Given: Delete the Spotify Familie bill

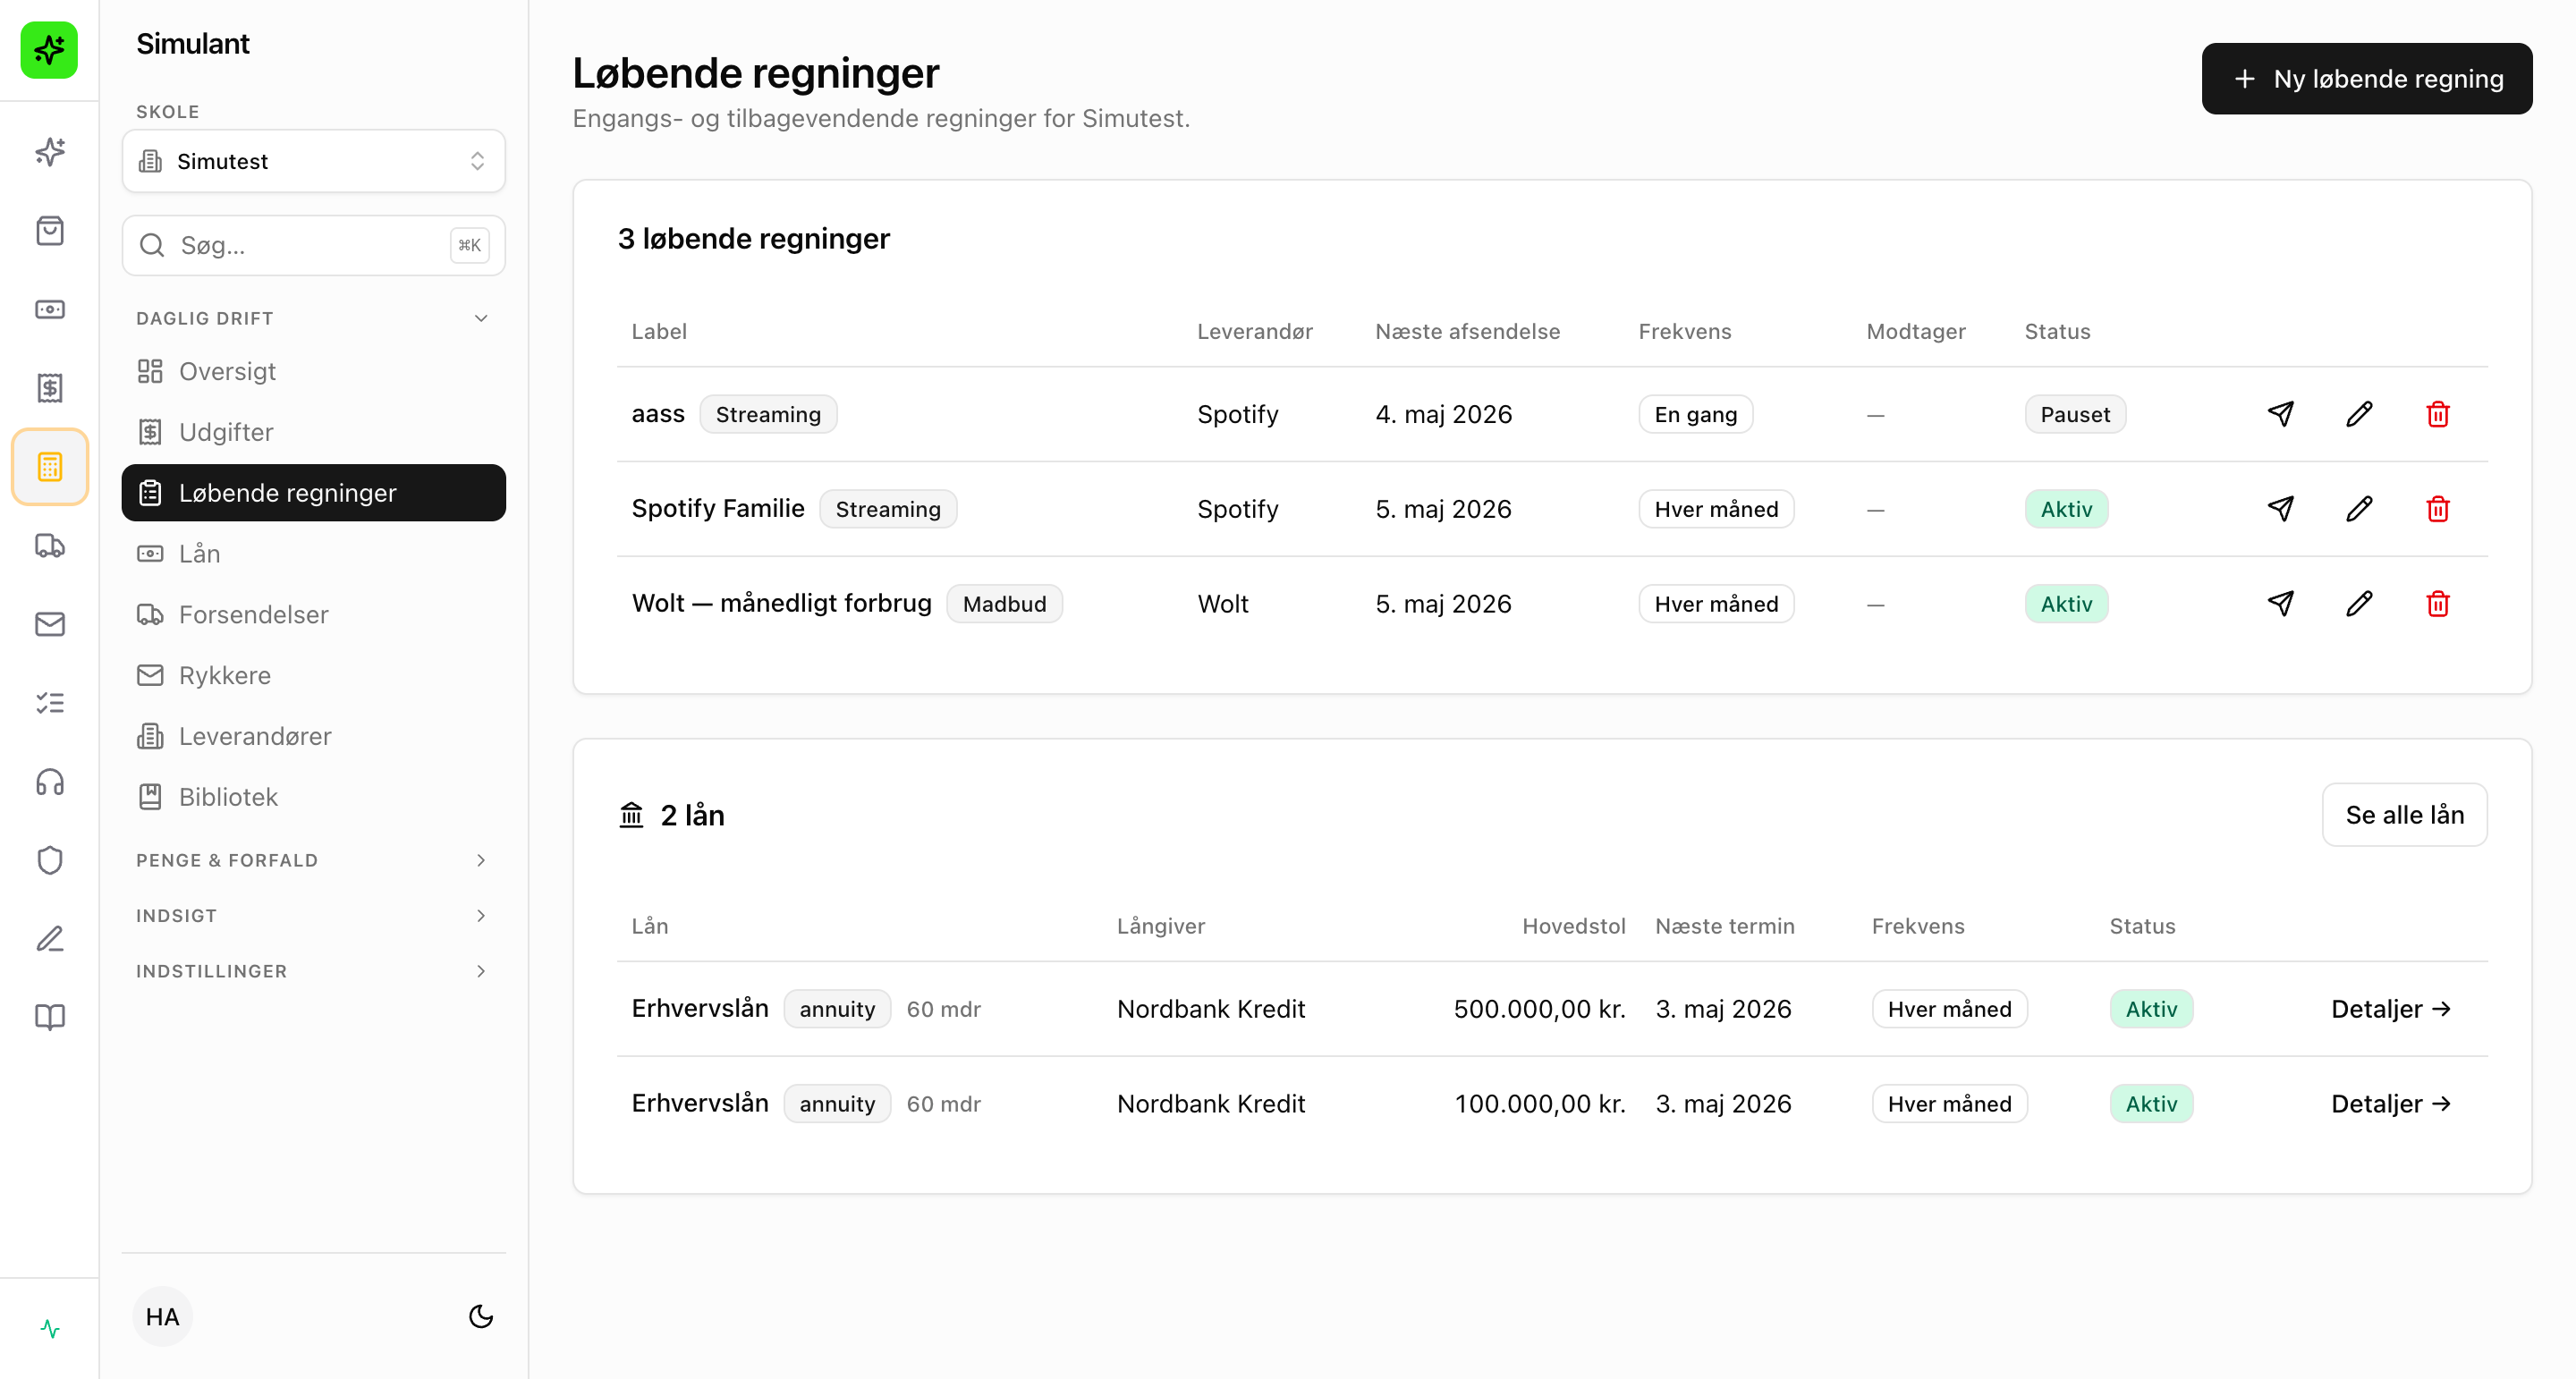Looking at the screenshot, I should tap(2438, 509).
